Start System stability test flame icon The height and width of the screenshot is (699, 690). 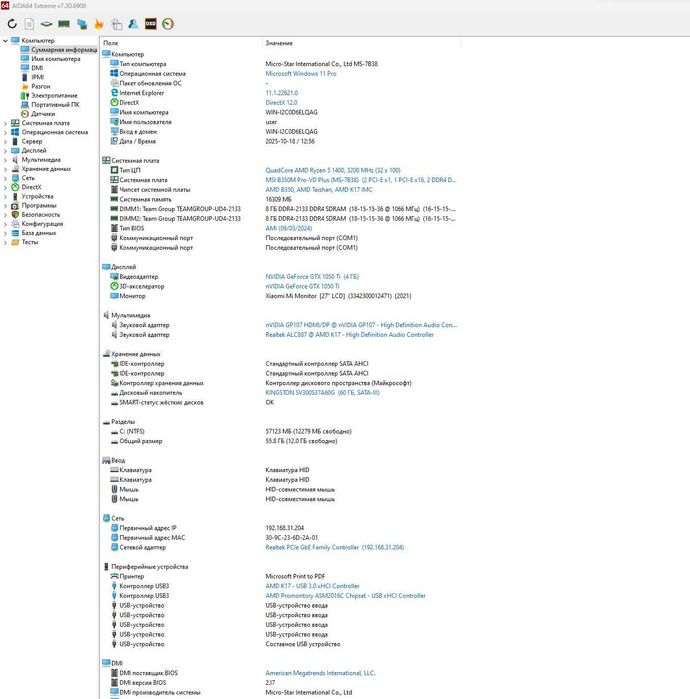99,24
